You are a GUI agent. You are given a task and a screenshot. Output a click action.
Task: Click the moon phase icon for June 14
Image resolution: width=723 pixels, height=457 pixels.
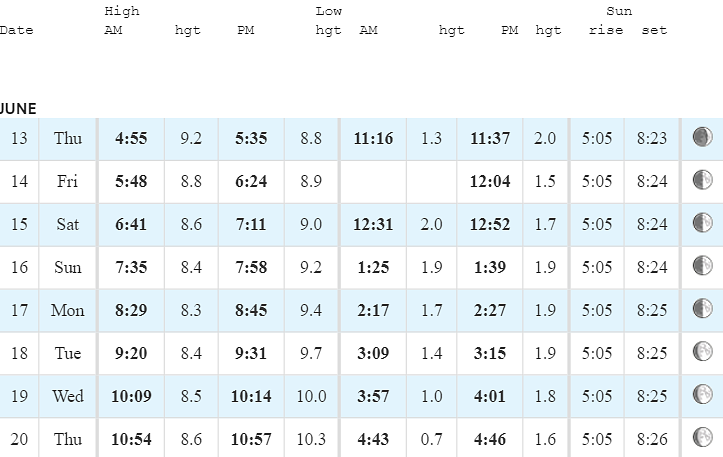click(702, 180)
